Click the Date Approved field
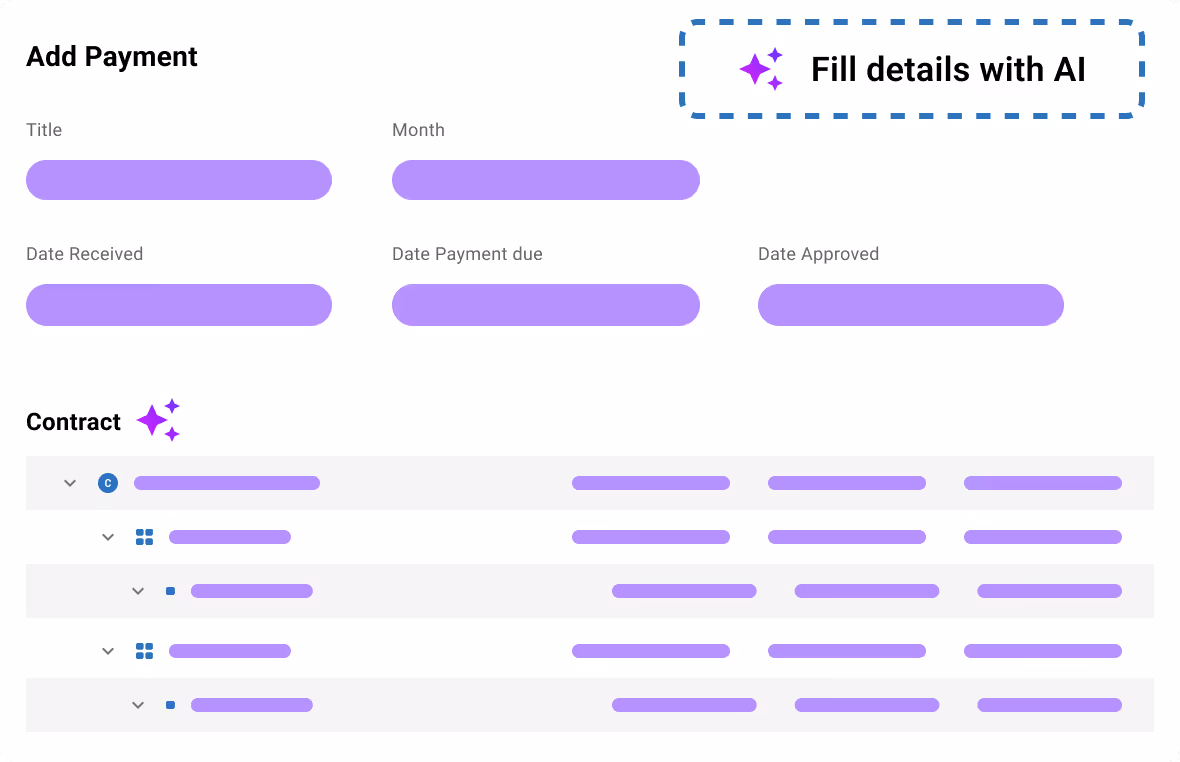This screenshot has height=762, width=1180. point(911,305)
